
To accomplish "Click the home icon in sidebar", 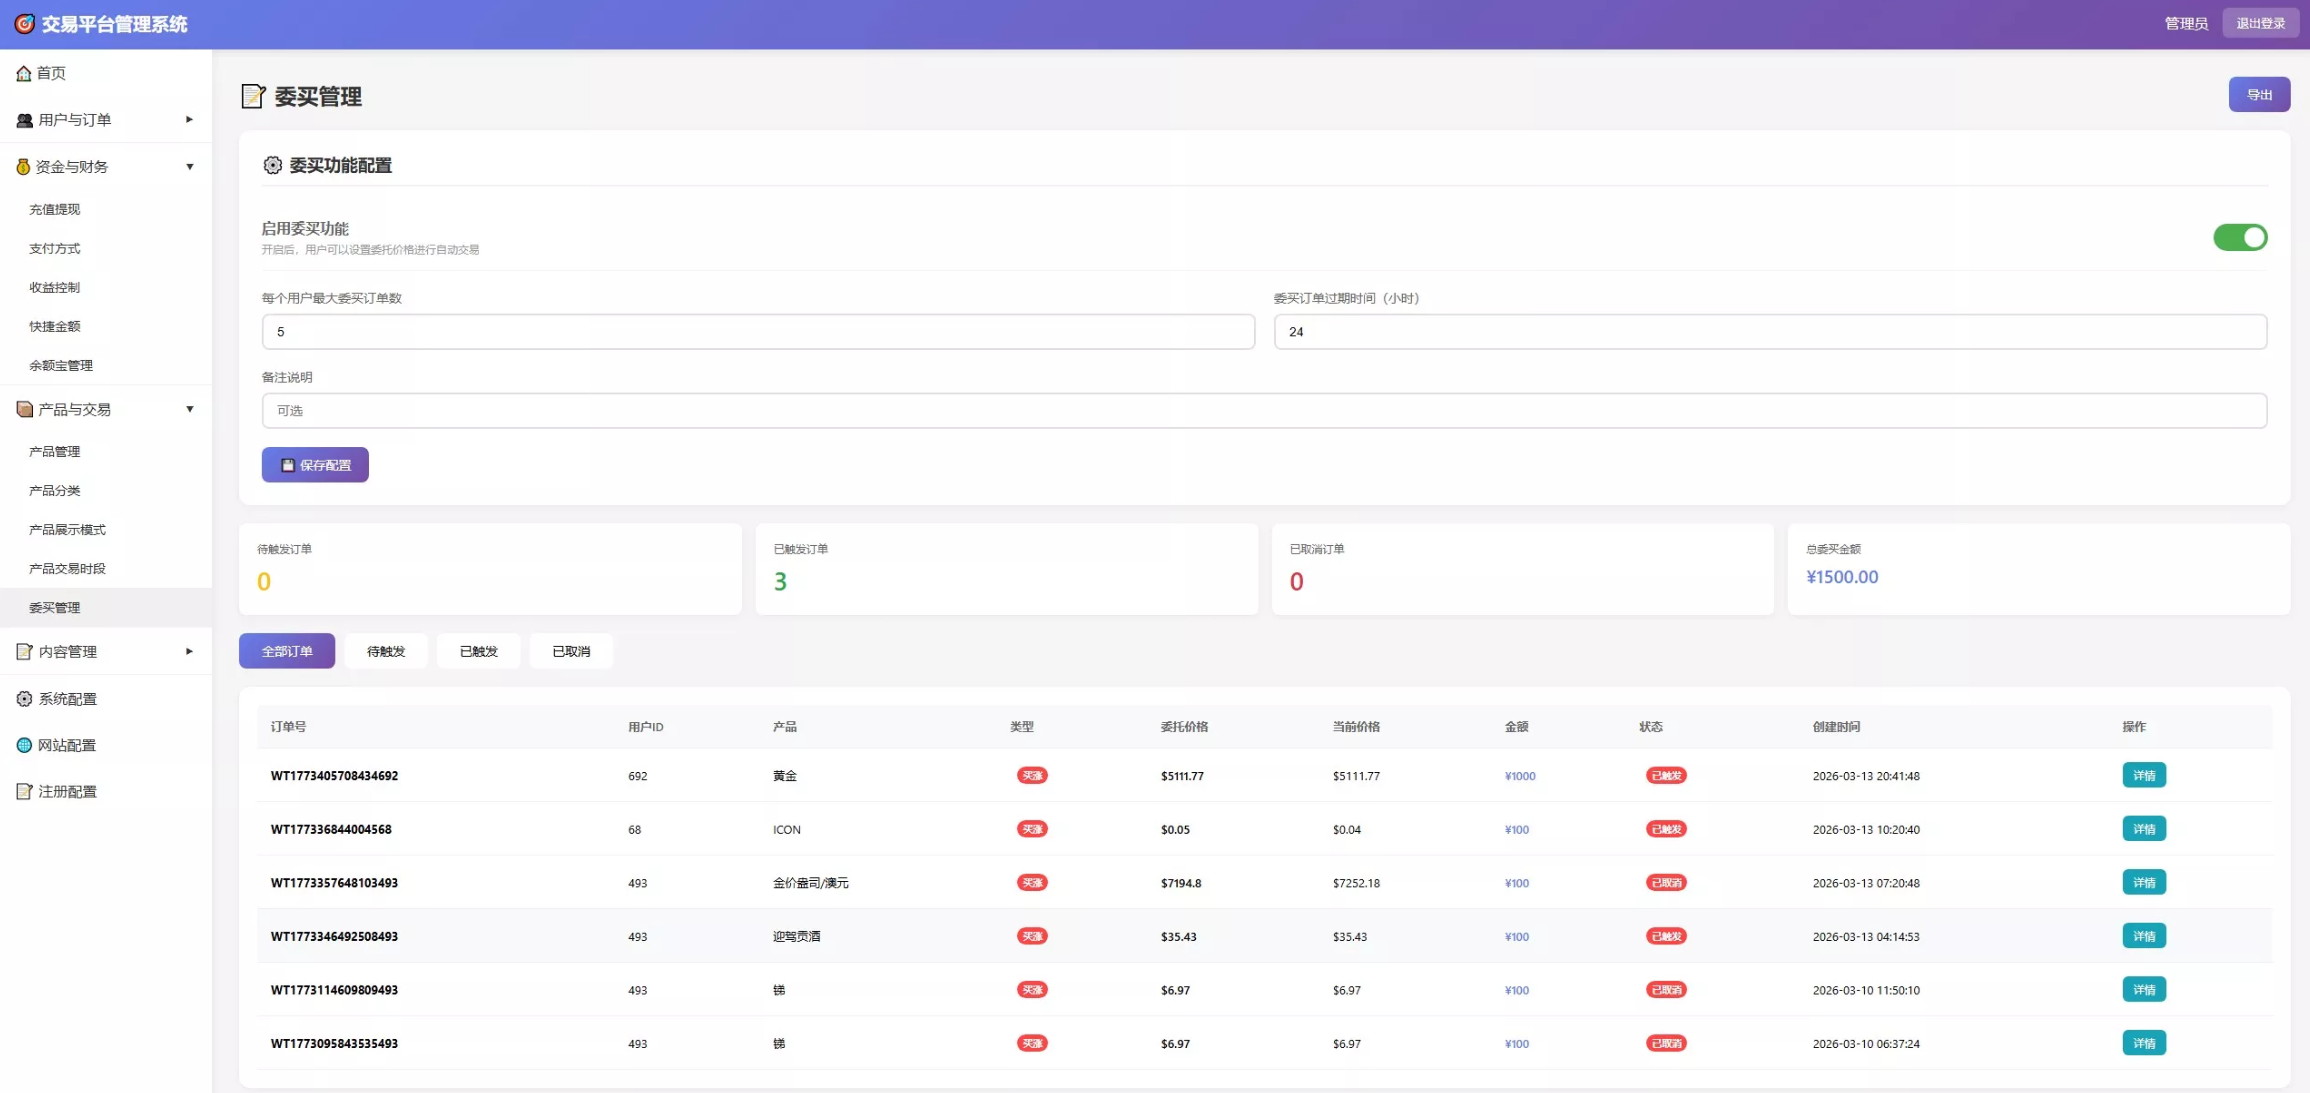I will click(23, 73).
